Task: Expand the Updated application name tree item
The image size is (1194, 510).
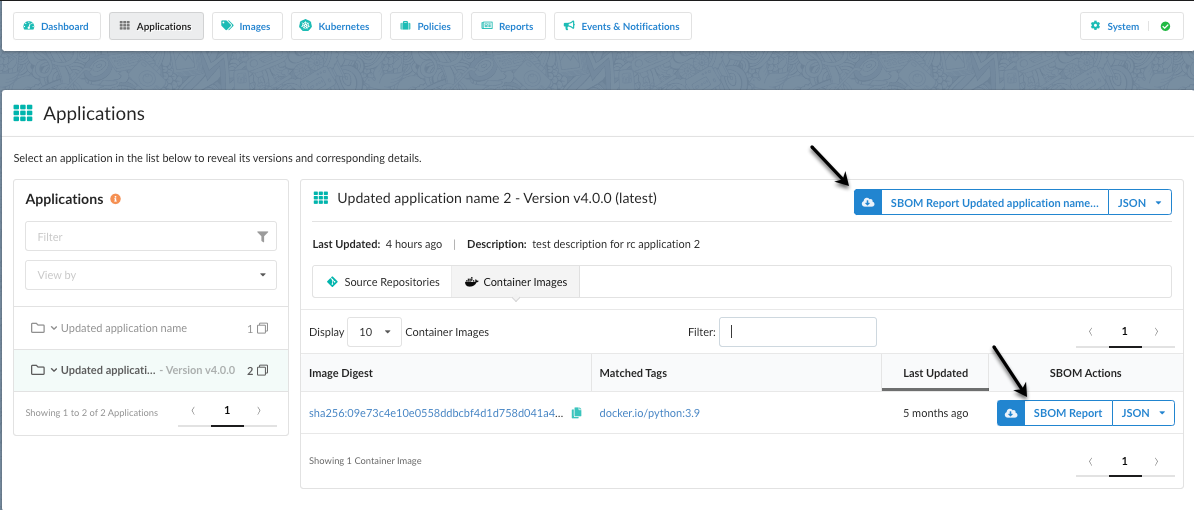Action: tap(54, 328)
